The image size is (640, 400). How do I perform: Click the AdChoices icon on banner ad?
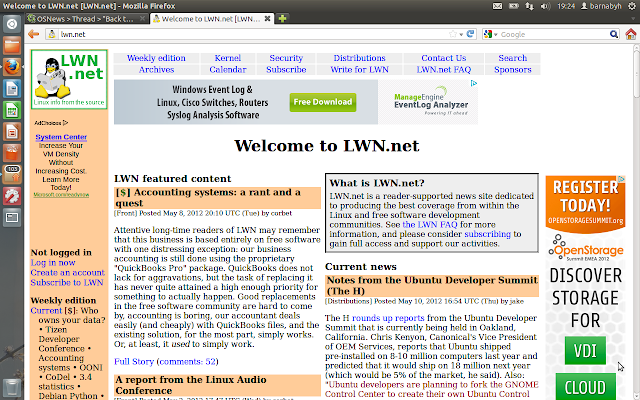pos(474,83)
